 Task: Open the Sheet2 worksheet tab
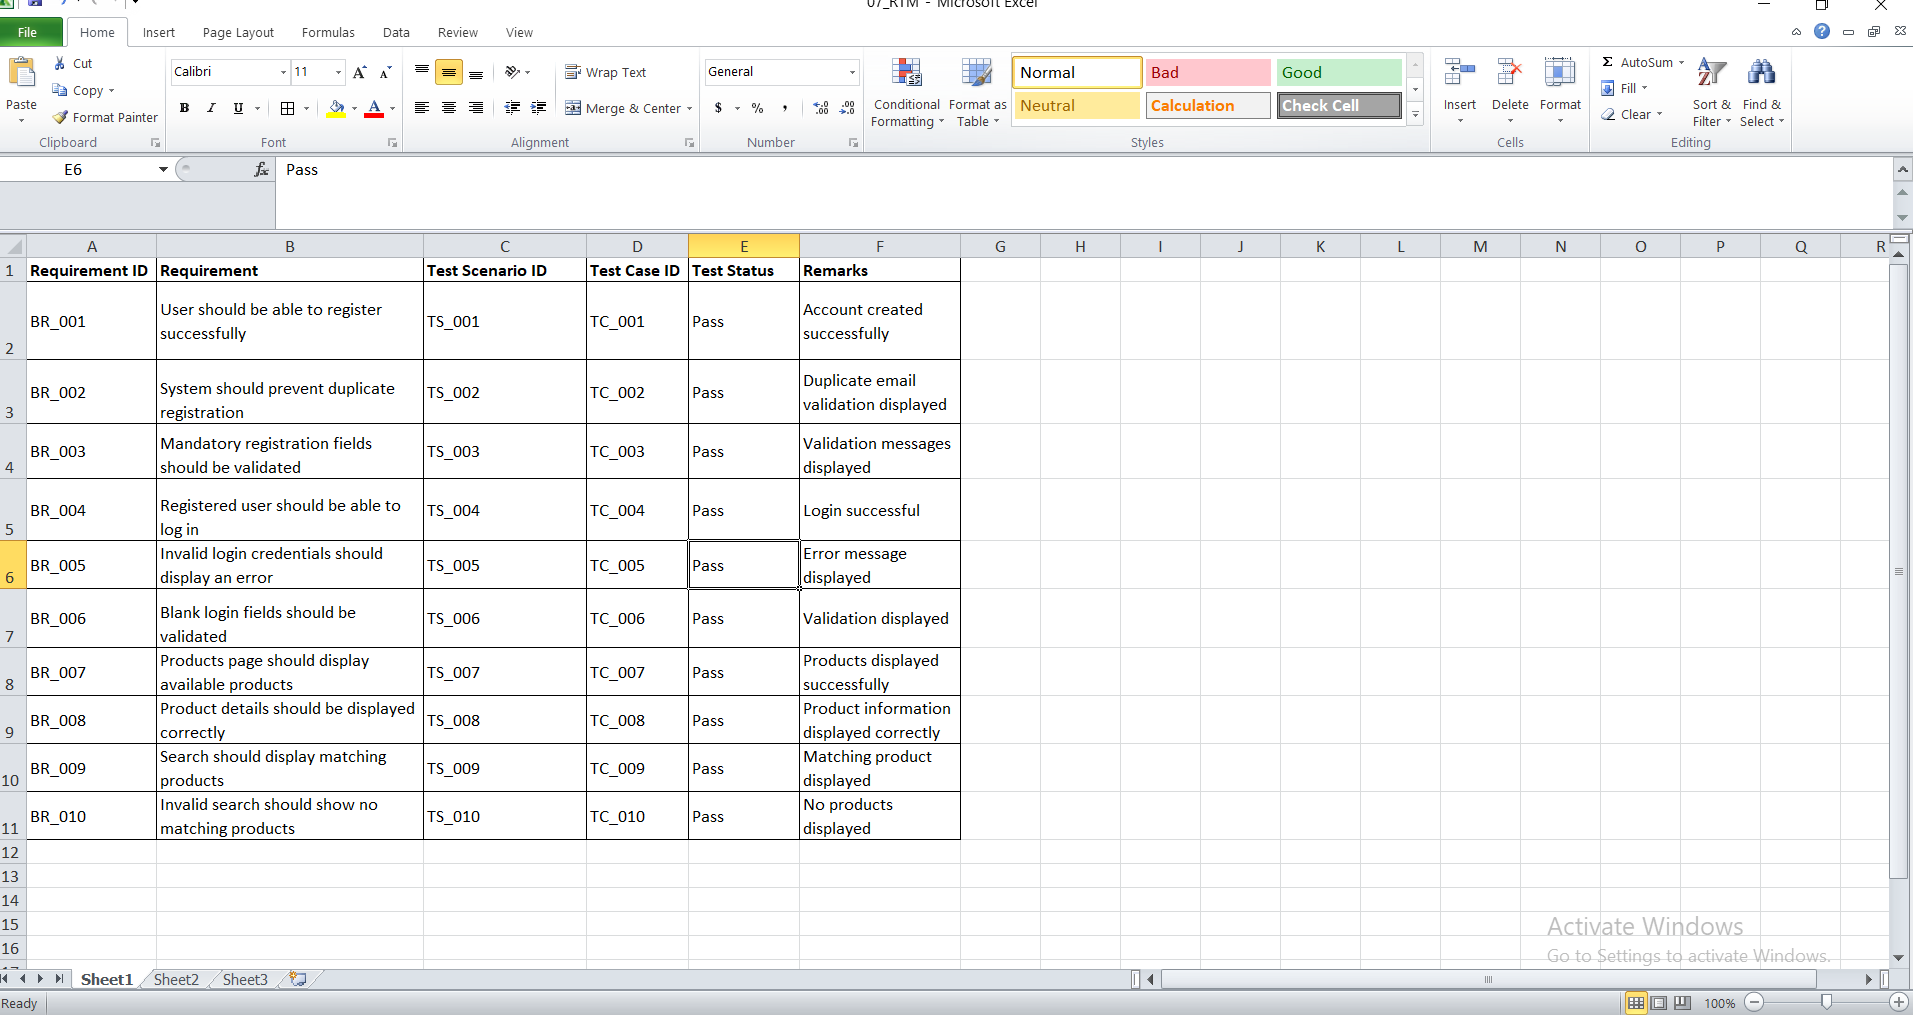(x=176, y=979)
